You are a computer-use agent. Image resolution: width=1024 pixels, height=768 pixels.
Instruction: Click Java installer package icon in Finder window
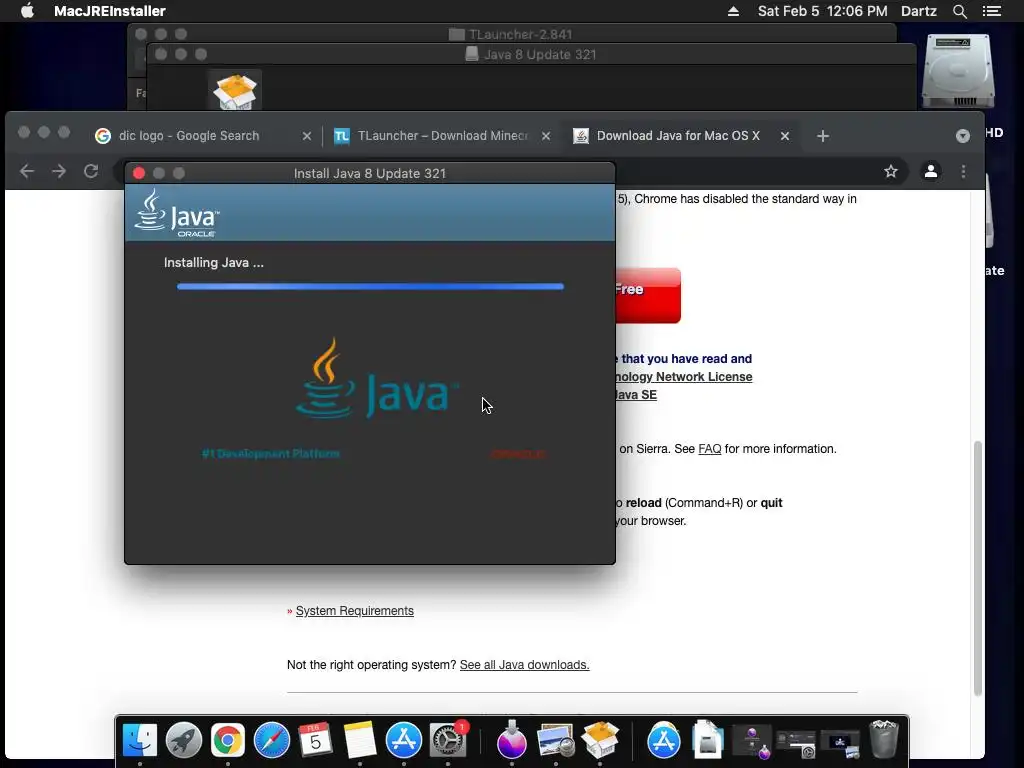click(x=234, y=91)
